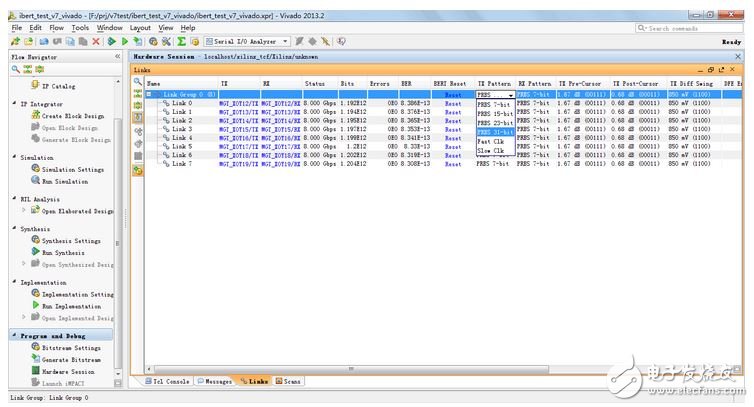
Task: Click the search magnifier icon in Links panel
Action: click(138, 82)
